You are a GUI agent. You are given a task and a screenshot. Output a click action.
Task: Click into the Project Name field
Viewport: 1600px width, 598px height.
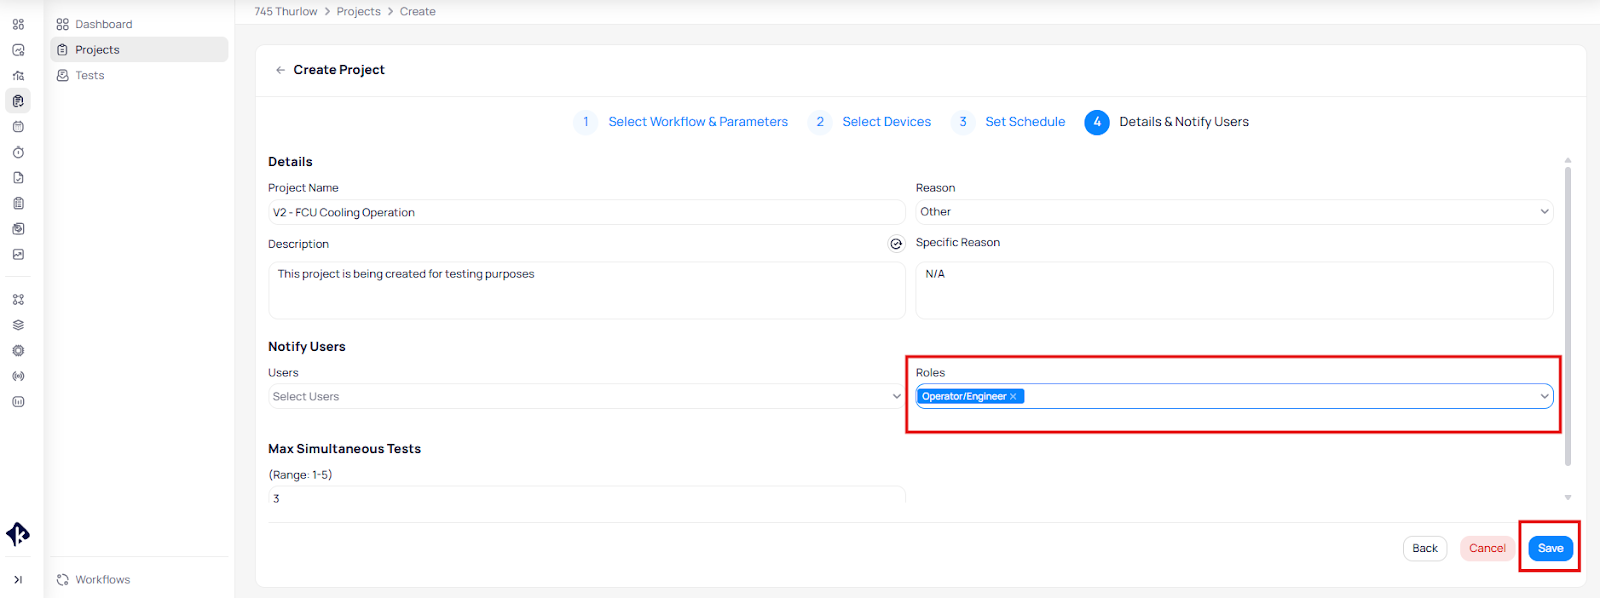coord(586,213)
